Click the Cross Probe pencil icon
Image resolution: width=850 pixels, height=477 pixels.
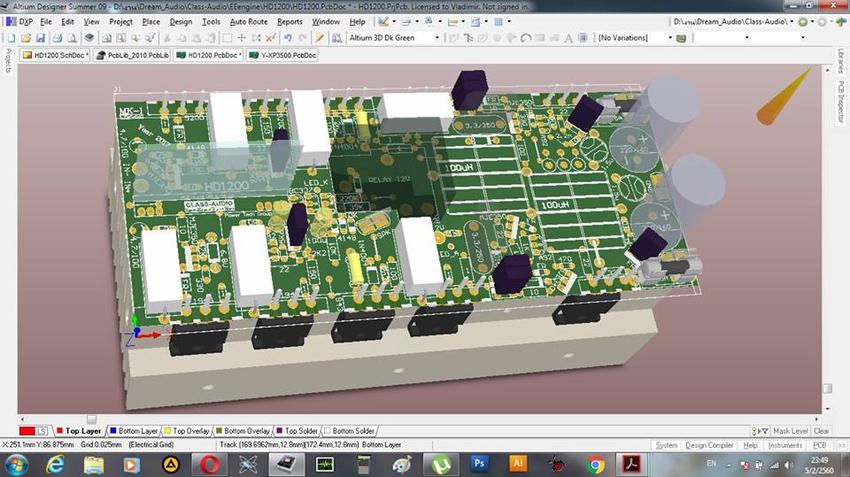tap(320, 38)
